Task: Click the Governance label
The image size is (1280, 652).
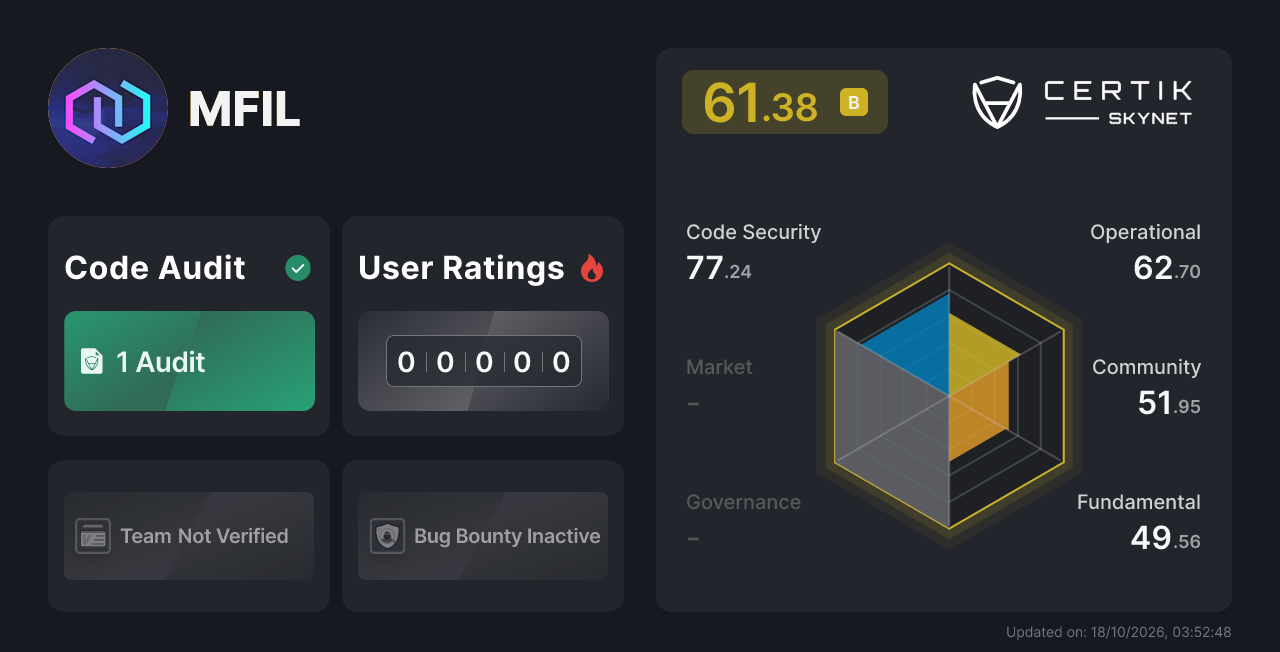Action: [743, 502]
